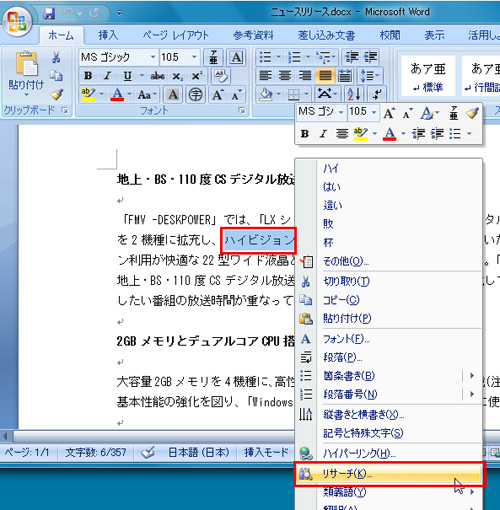The width and height of the screenshot is (500, 510).
Task: Select the 標準 style thumbnail
Action: coord(428,77)
